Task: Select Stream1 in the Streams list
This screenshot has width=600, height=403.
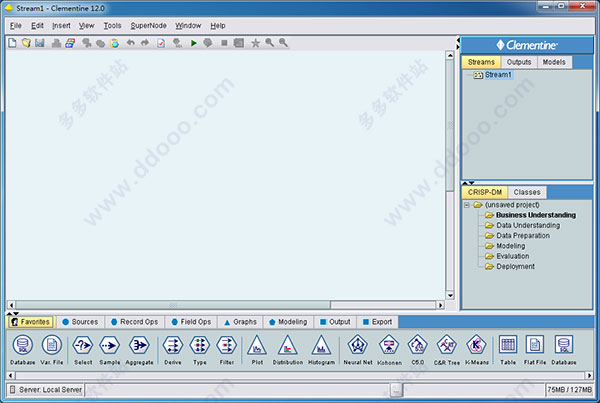Action: click(x=493, y=75)
